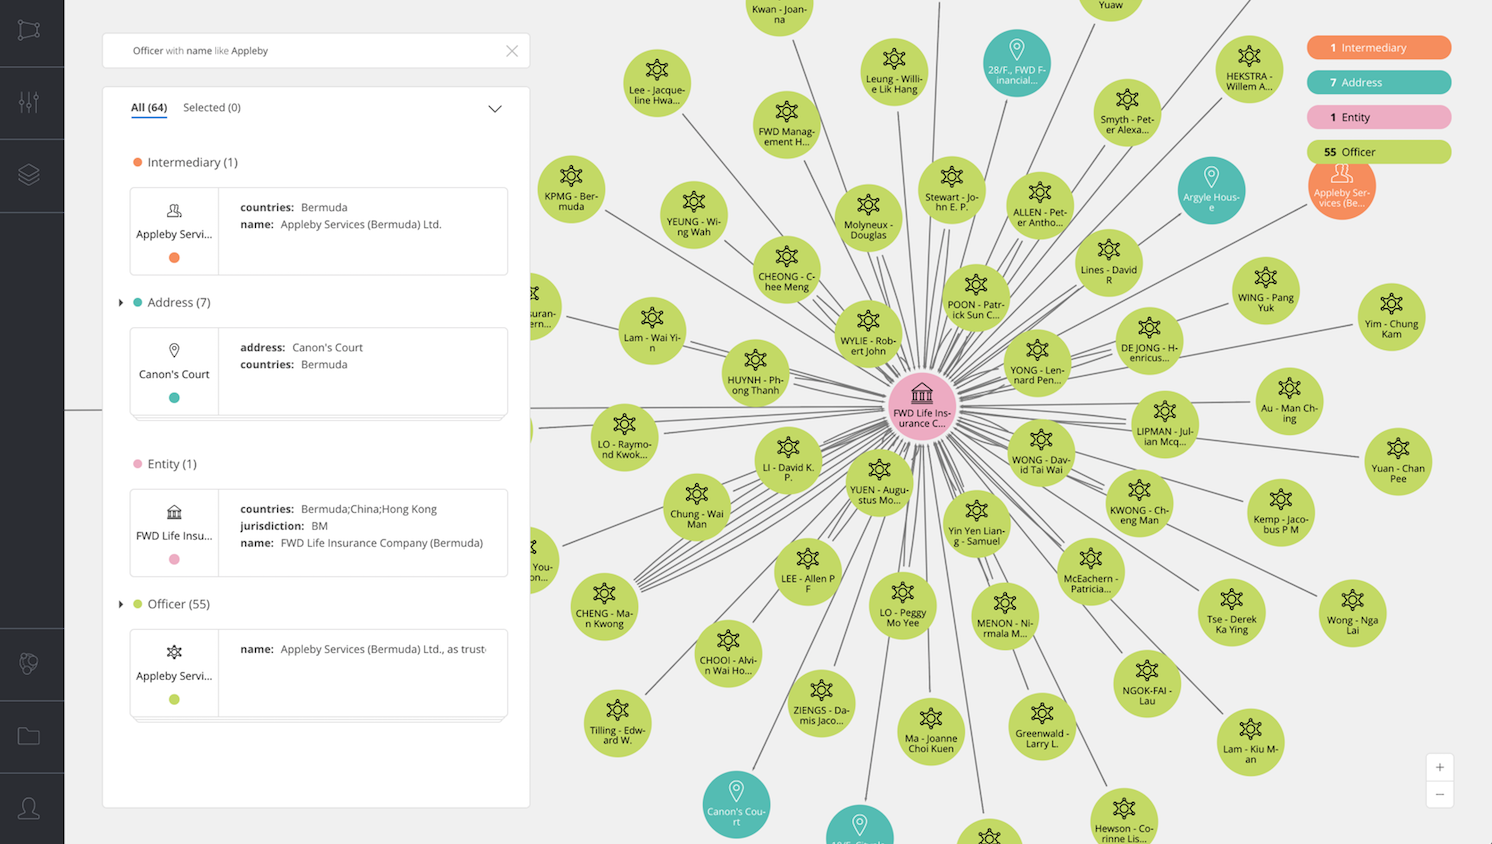Open Appleby Services intermediary result card
The image size is (1492, 844).
click(x=319, y=231)
